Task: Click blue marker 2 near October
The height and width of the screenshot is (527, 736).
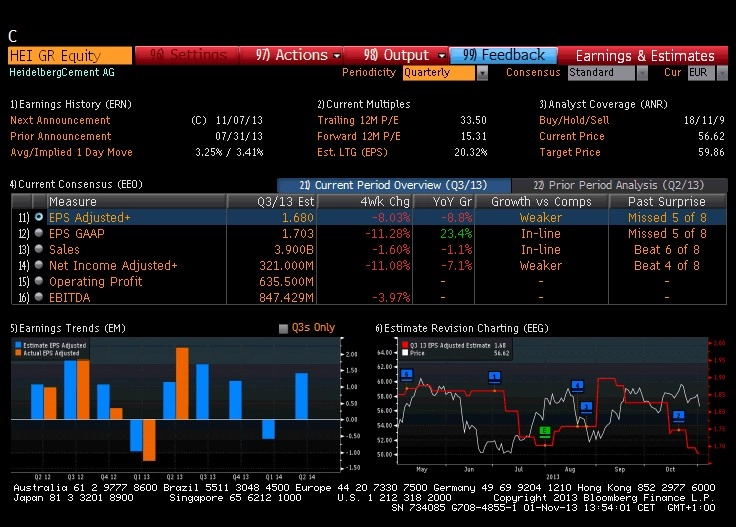Action: click(678, 415)
